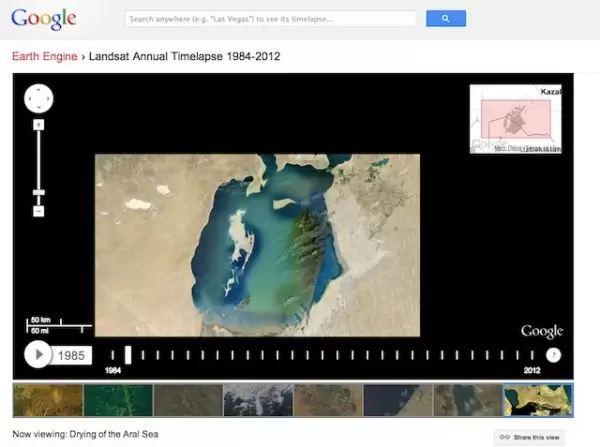Screen dimensions: 600x447
Task: Open the help question mark icon
Action: pos(553,354)
